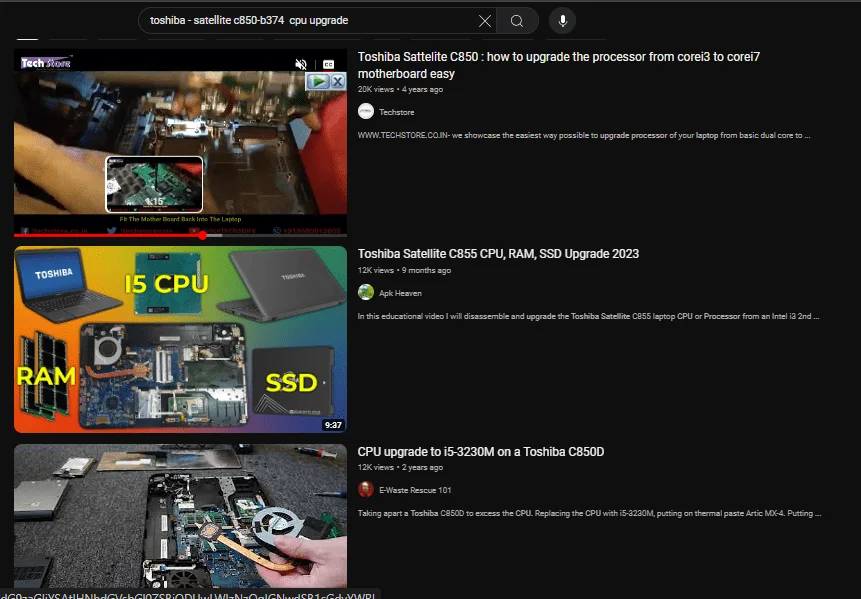Toggle closed captions CC on preview video

pyautogui.click(x=328, y=64)
